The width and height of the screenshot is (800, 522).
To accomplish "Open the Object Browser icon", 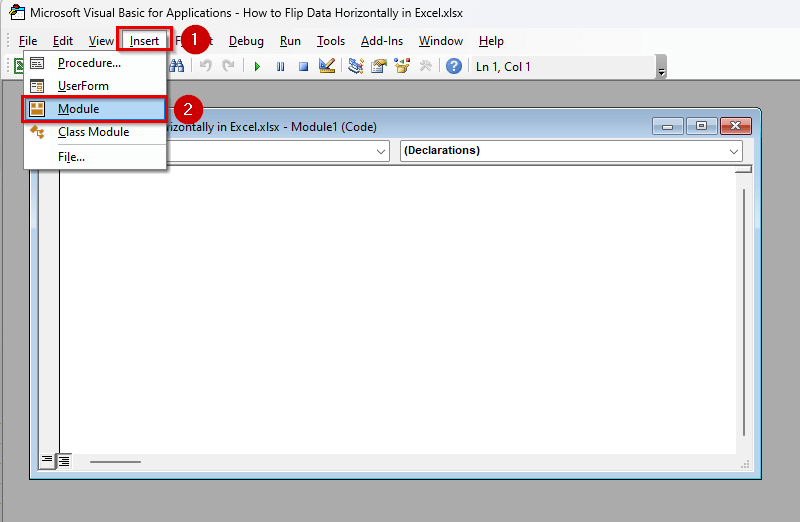I will [x=402, y=66].
